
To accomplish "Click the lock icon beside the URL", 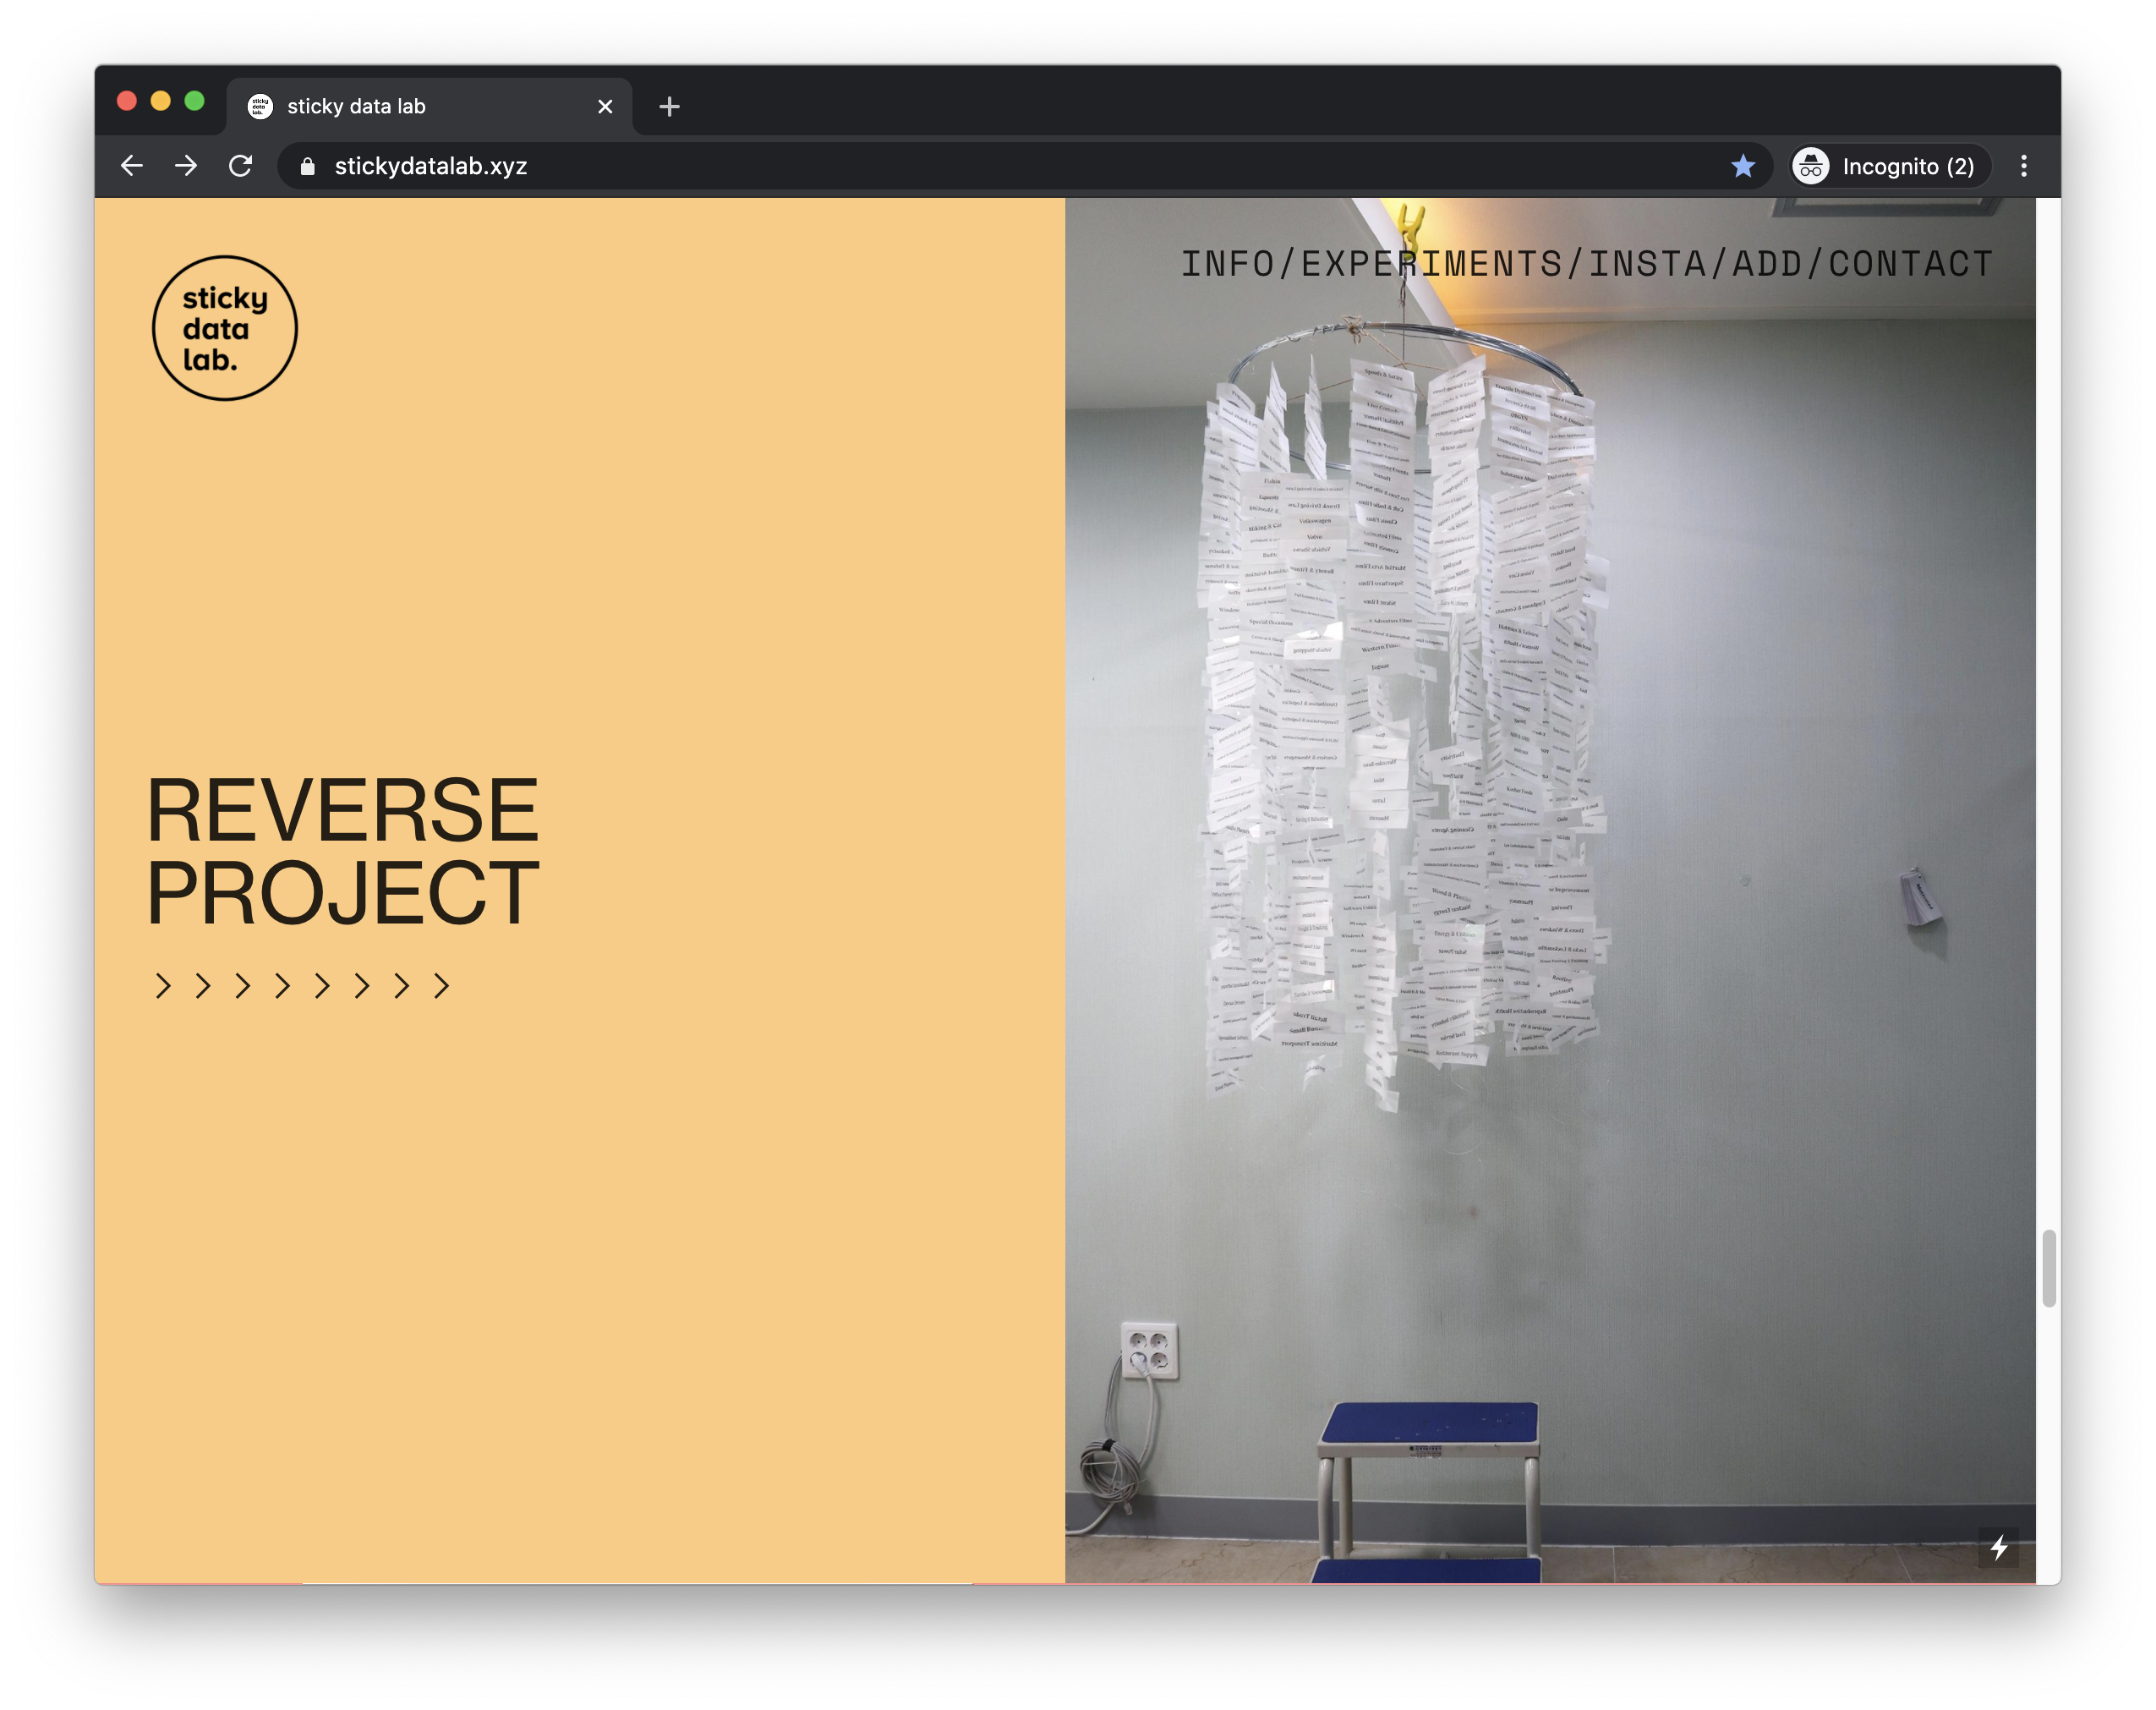I will click(308, 167).
